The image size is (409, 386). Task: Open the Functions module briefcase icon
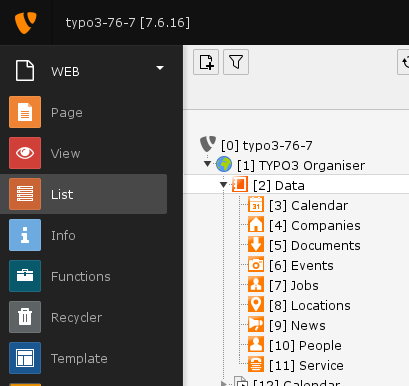25,276
